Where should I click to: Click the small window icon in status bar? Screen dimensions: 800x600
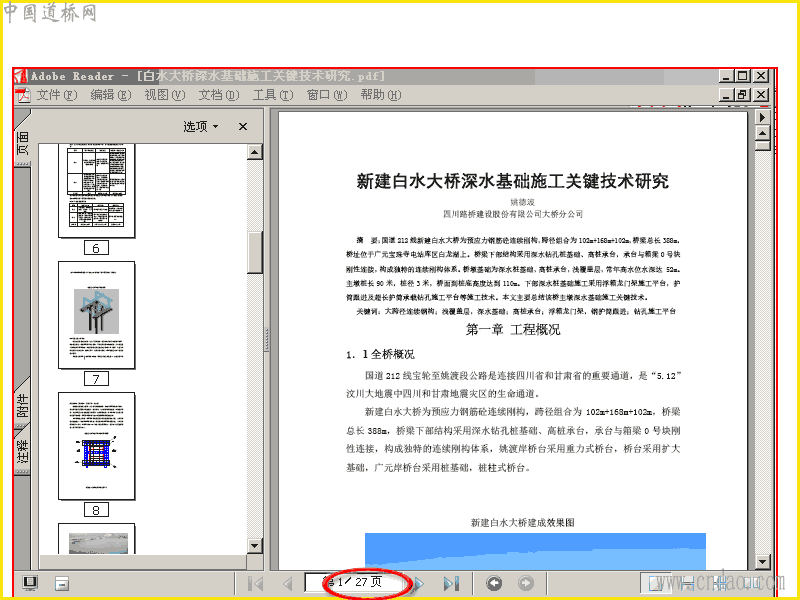(x=62, y=583)
